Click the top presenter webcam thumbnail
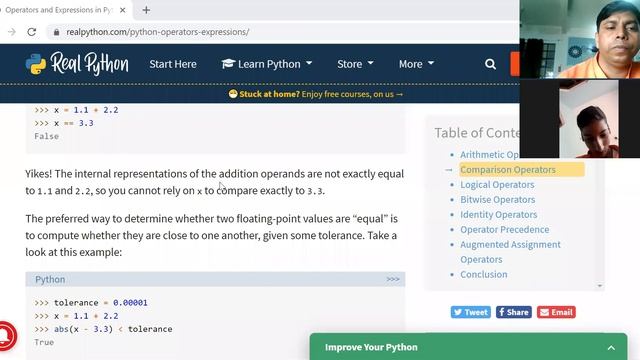 (580, 39)
